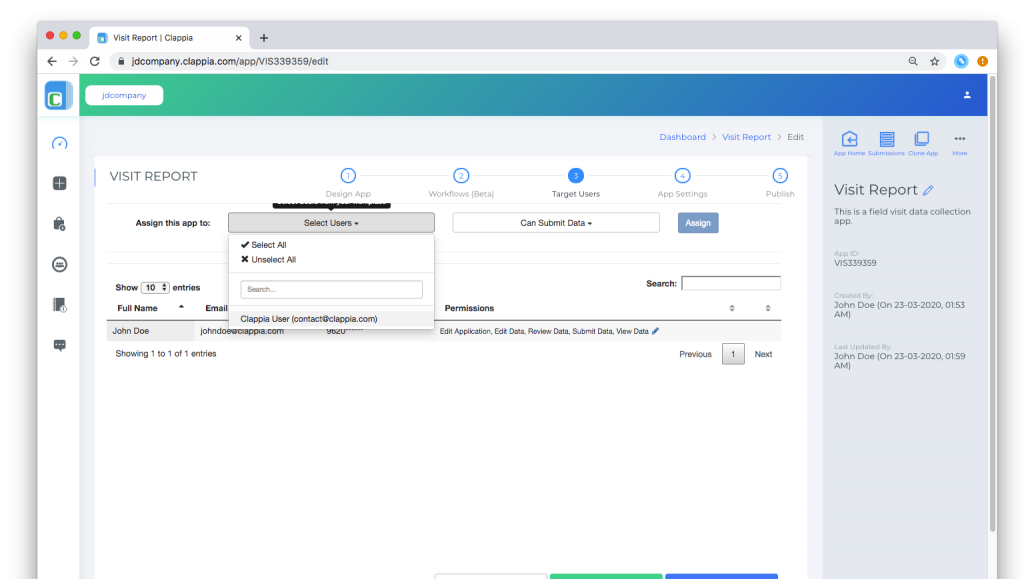This screenshot has height=579, width=1024.
Task: Go to step 1 Design App
Action: point(348,183)
